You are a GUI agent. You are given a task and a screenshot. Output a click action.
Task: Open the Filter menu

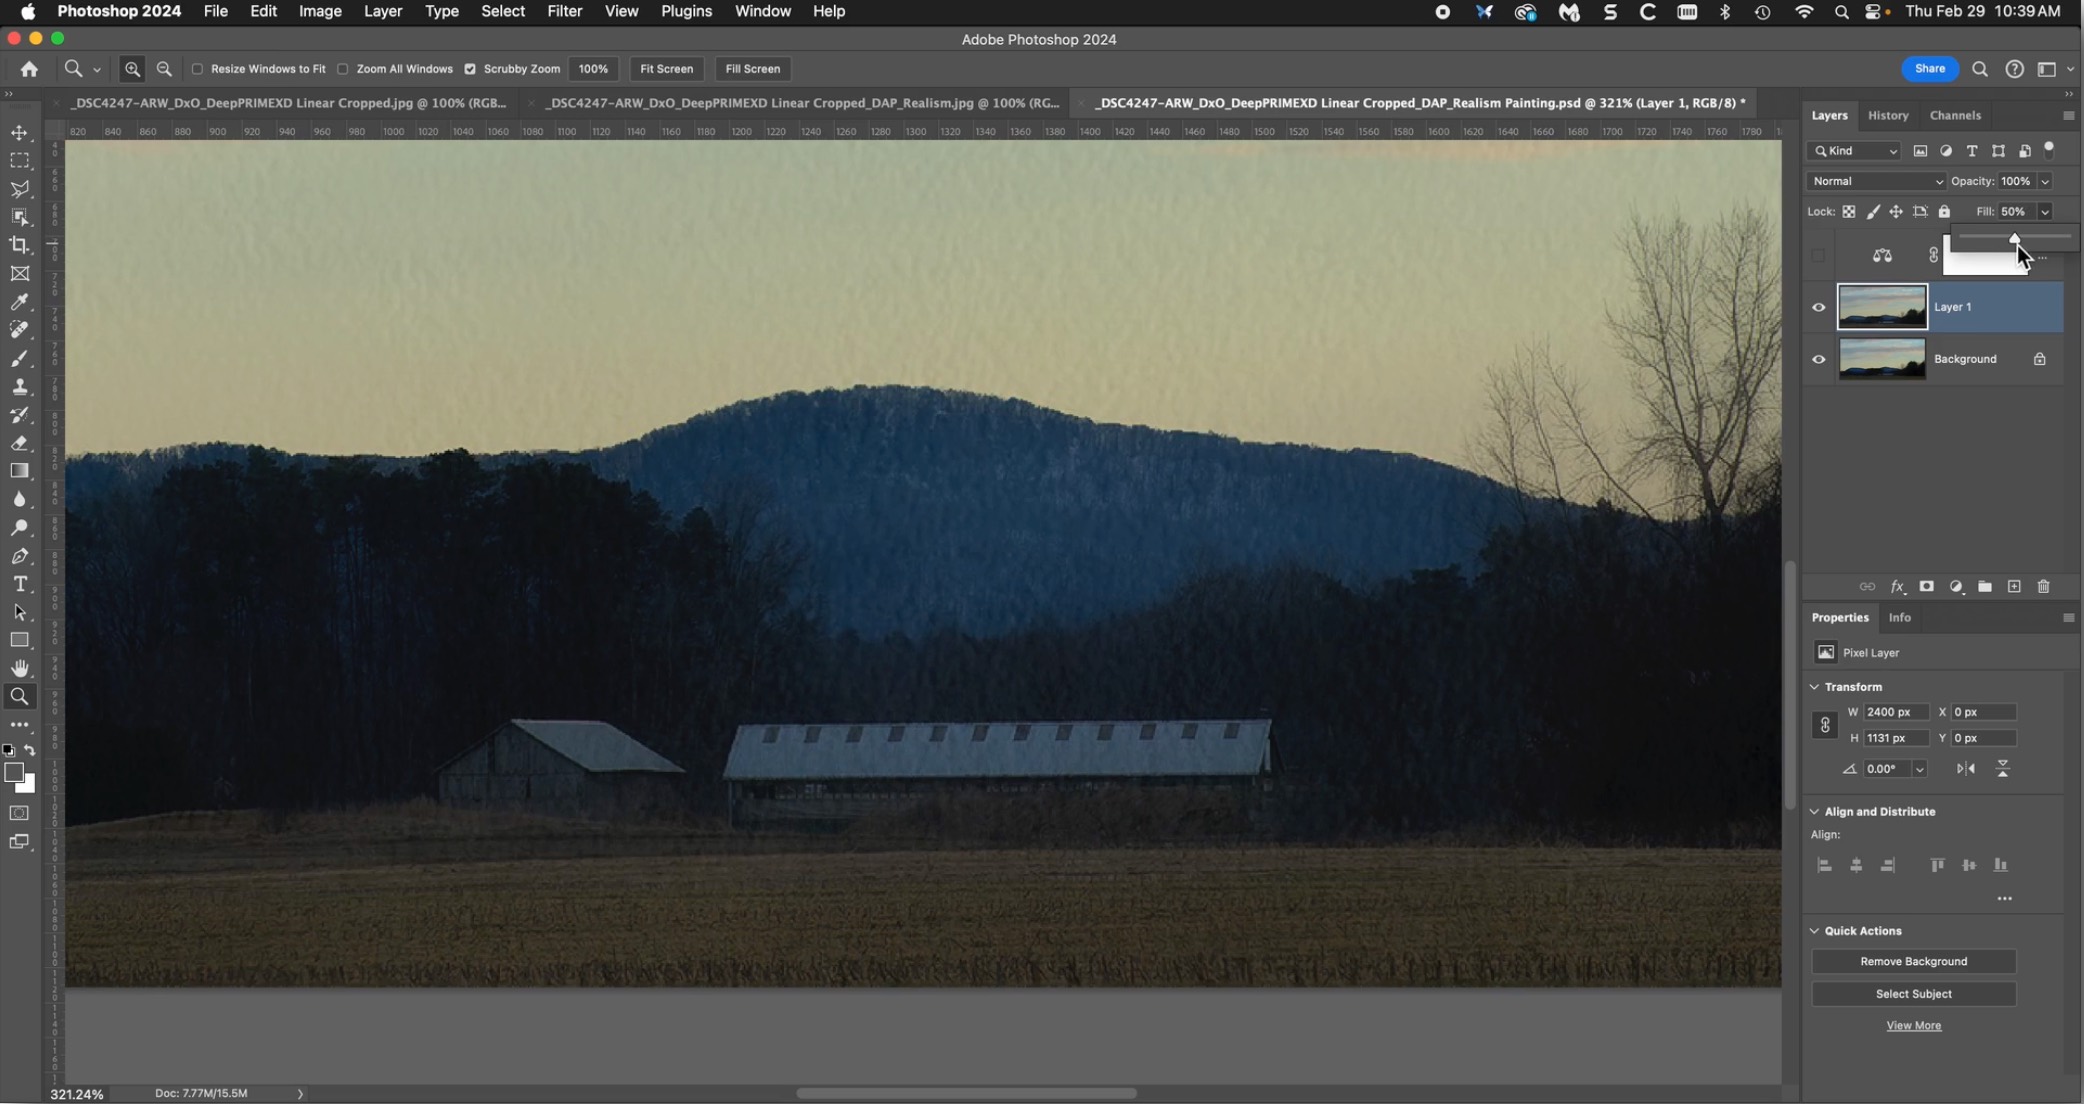564,11
